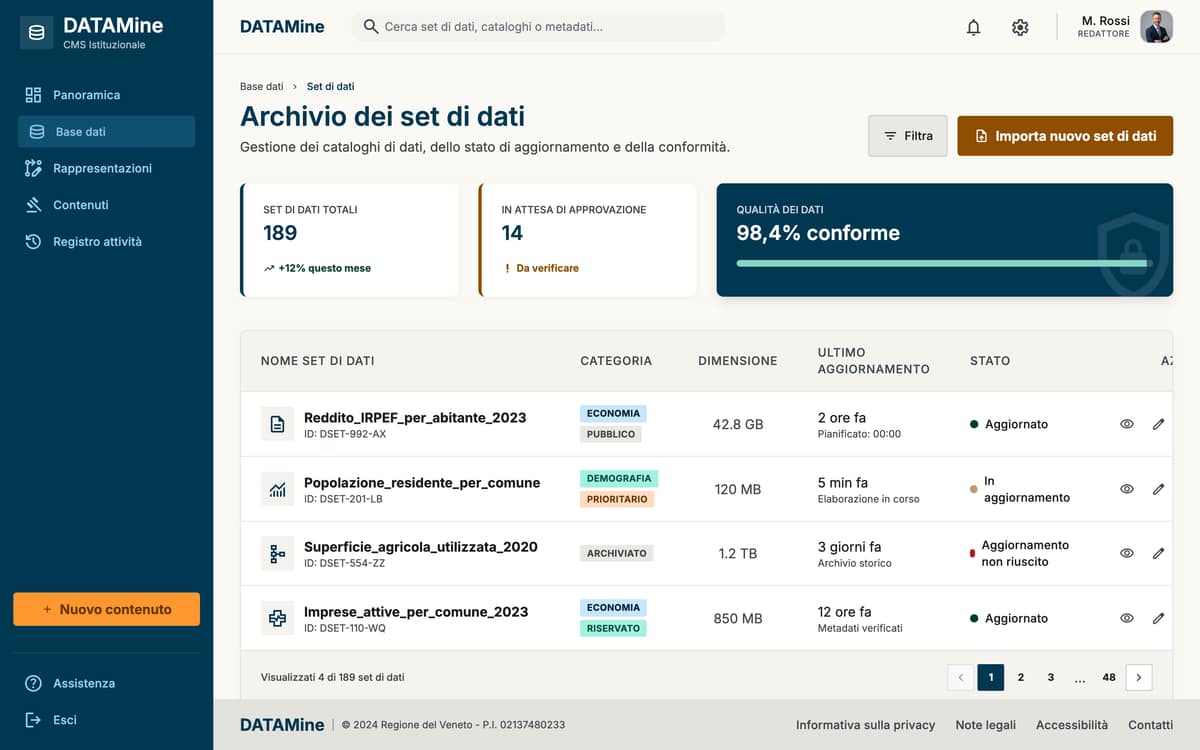The height and width of the screenshot is (750, 1200).
Task: Jump to page 48 in pagination
Action: point(1109,677)
